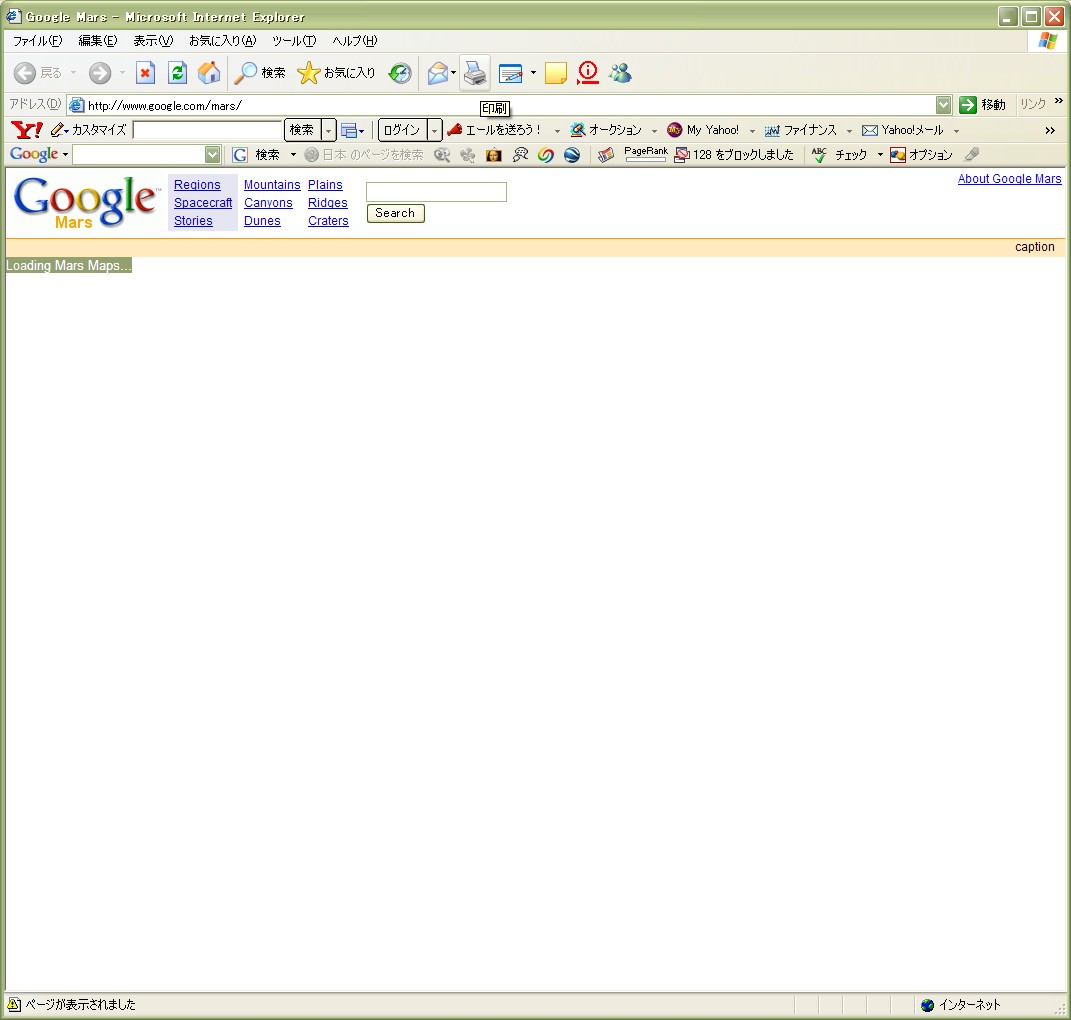Open Google toolbar search box dropdown
1071x1020 pixels.
[x=212, y=155]
